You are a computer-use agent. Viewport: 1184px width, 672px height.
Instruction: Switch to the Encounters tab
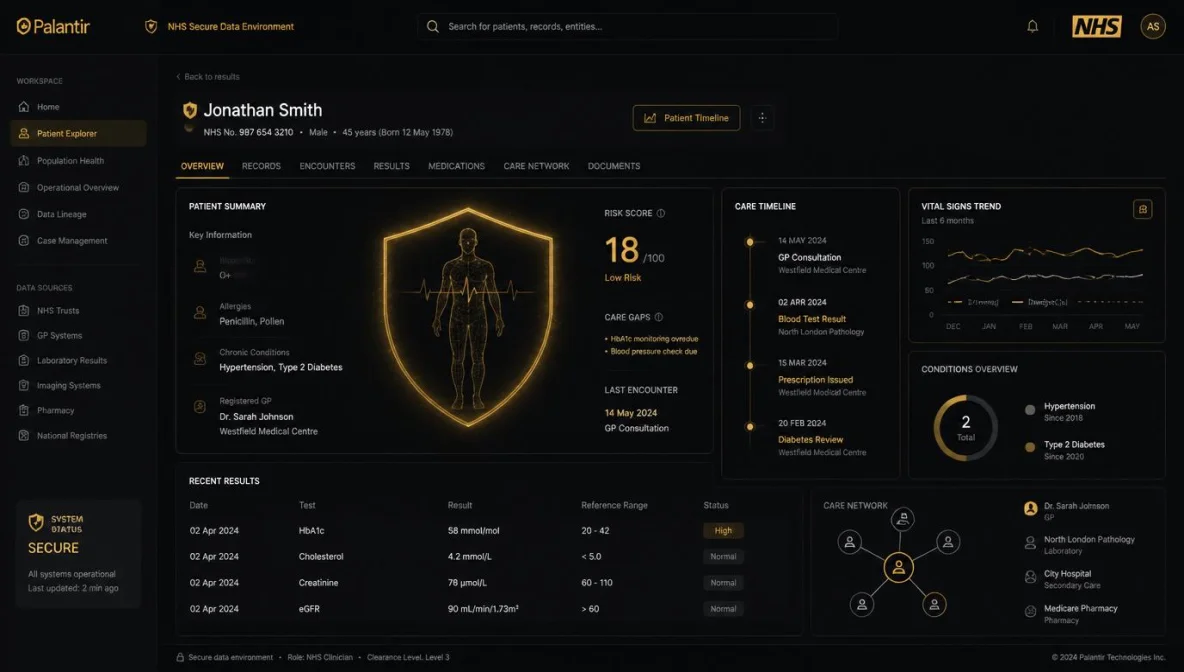[327, 166]
